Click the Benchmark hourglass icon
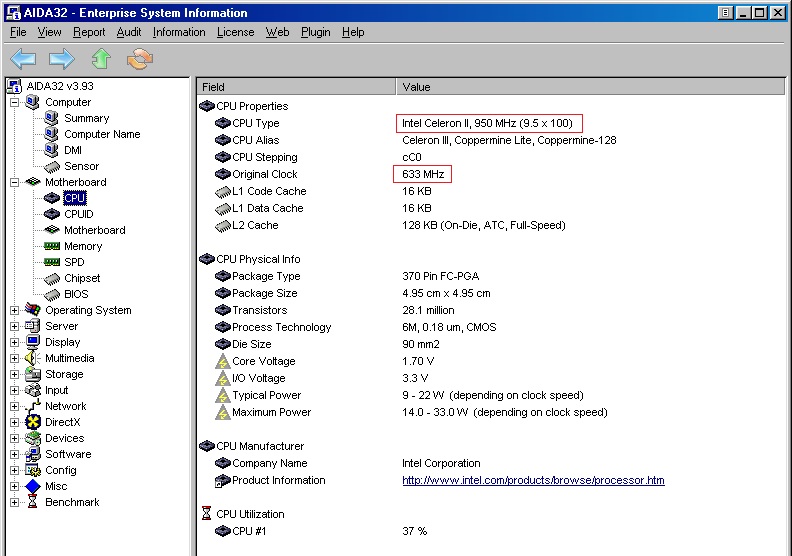792x556 pixels. coord(32,502)
